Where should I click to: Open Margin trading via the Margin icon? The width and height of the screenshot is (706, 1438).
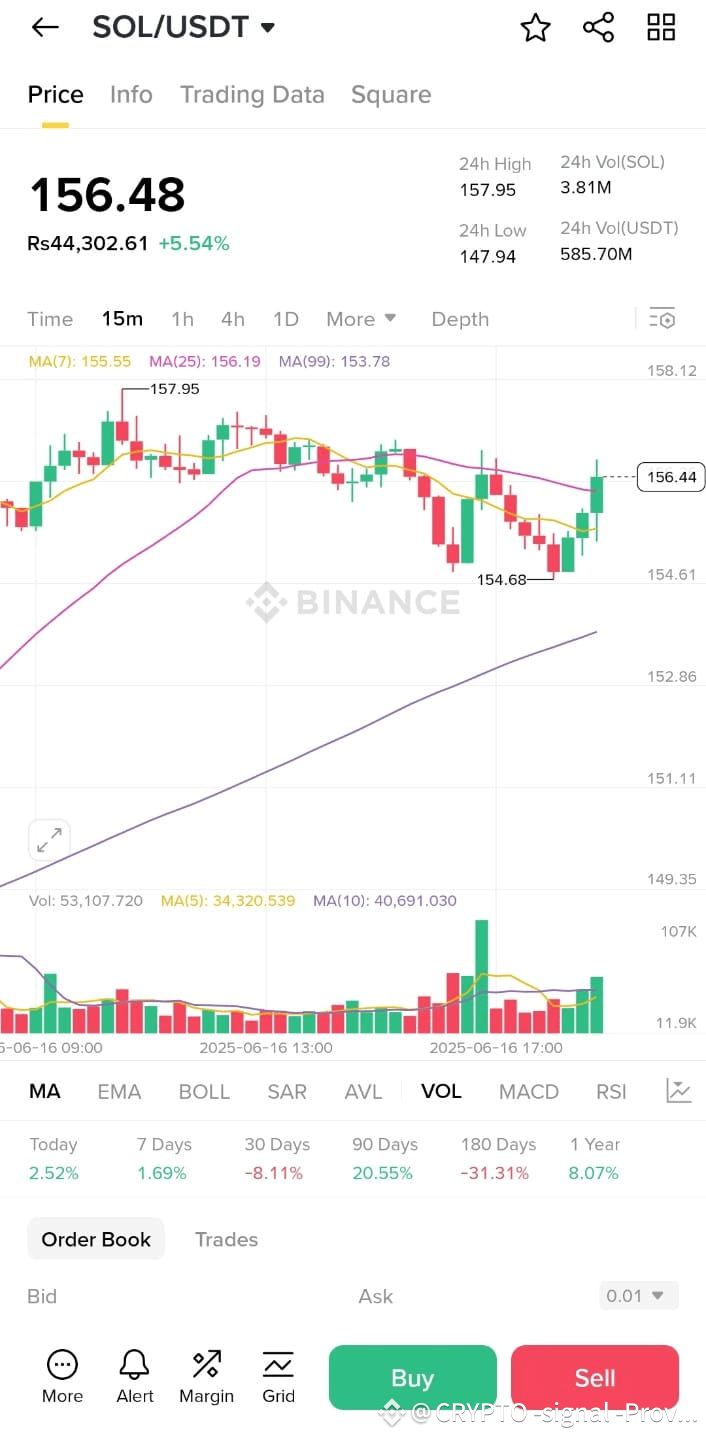pos(206,1376)
